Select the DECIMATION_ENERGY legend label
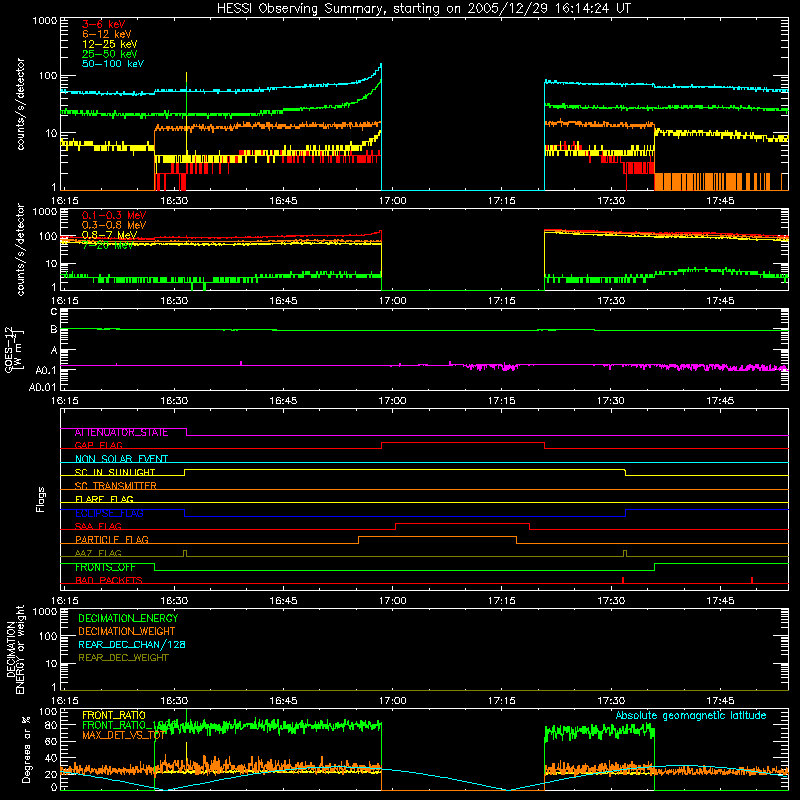The width and height of the screenshot is (800, 800). point(128,618)
